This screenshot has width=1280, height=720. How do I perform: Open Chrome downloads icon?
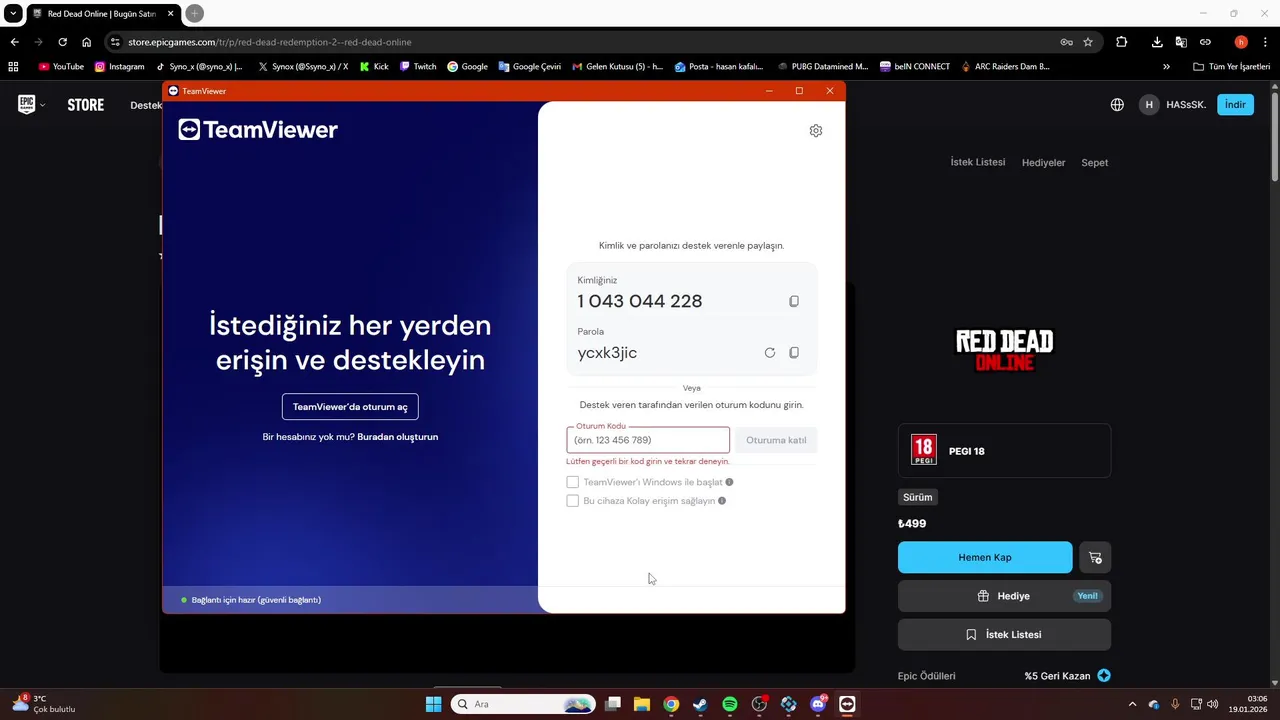(1157, 42)
